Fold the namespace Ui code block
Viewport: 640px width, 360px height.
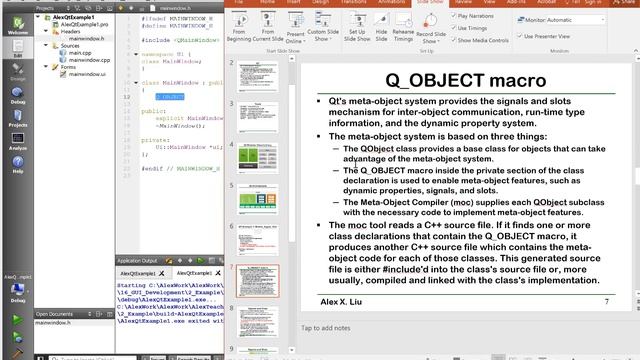pyautogui.click(x=136, y=54)
